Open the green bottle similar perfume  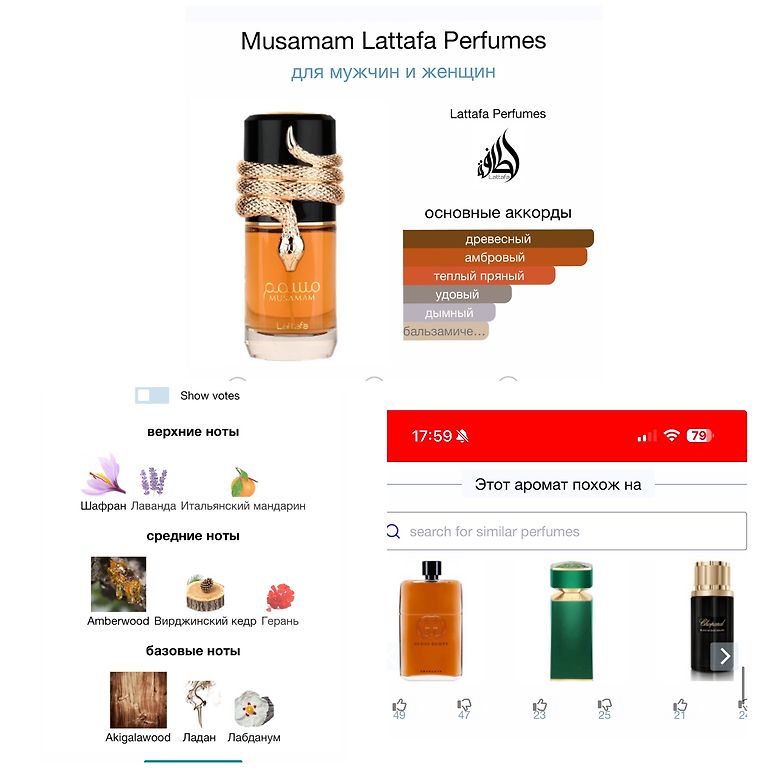coord(571,621)
